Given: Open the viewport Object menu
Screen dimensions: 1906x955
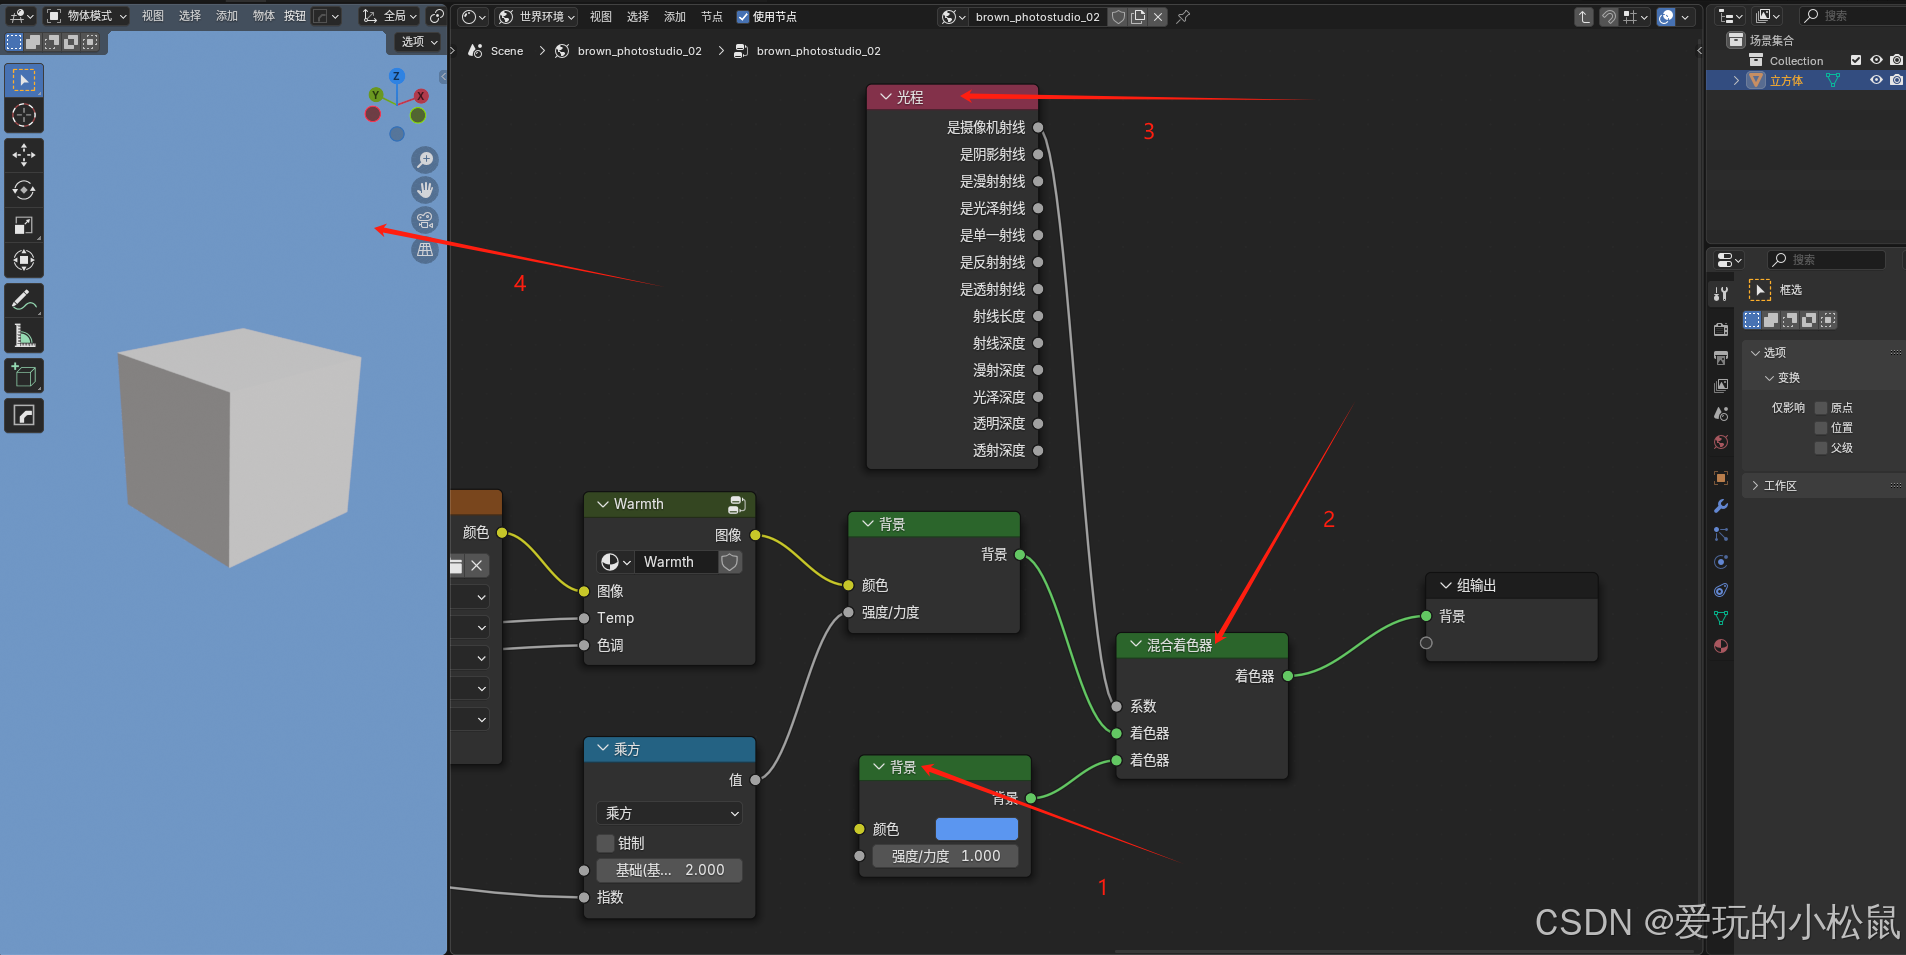Looking at the screenshot, I should [x=264, y=16].
